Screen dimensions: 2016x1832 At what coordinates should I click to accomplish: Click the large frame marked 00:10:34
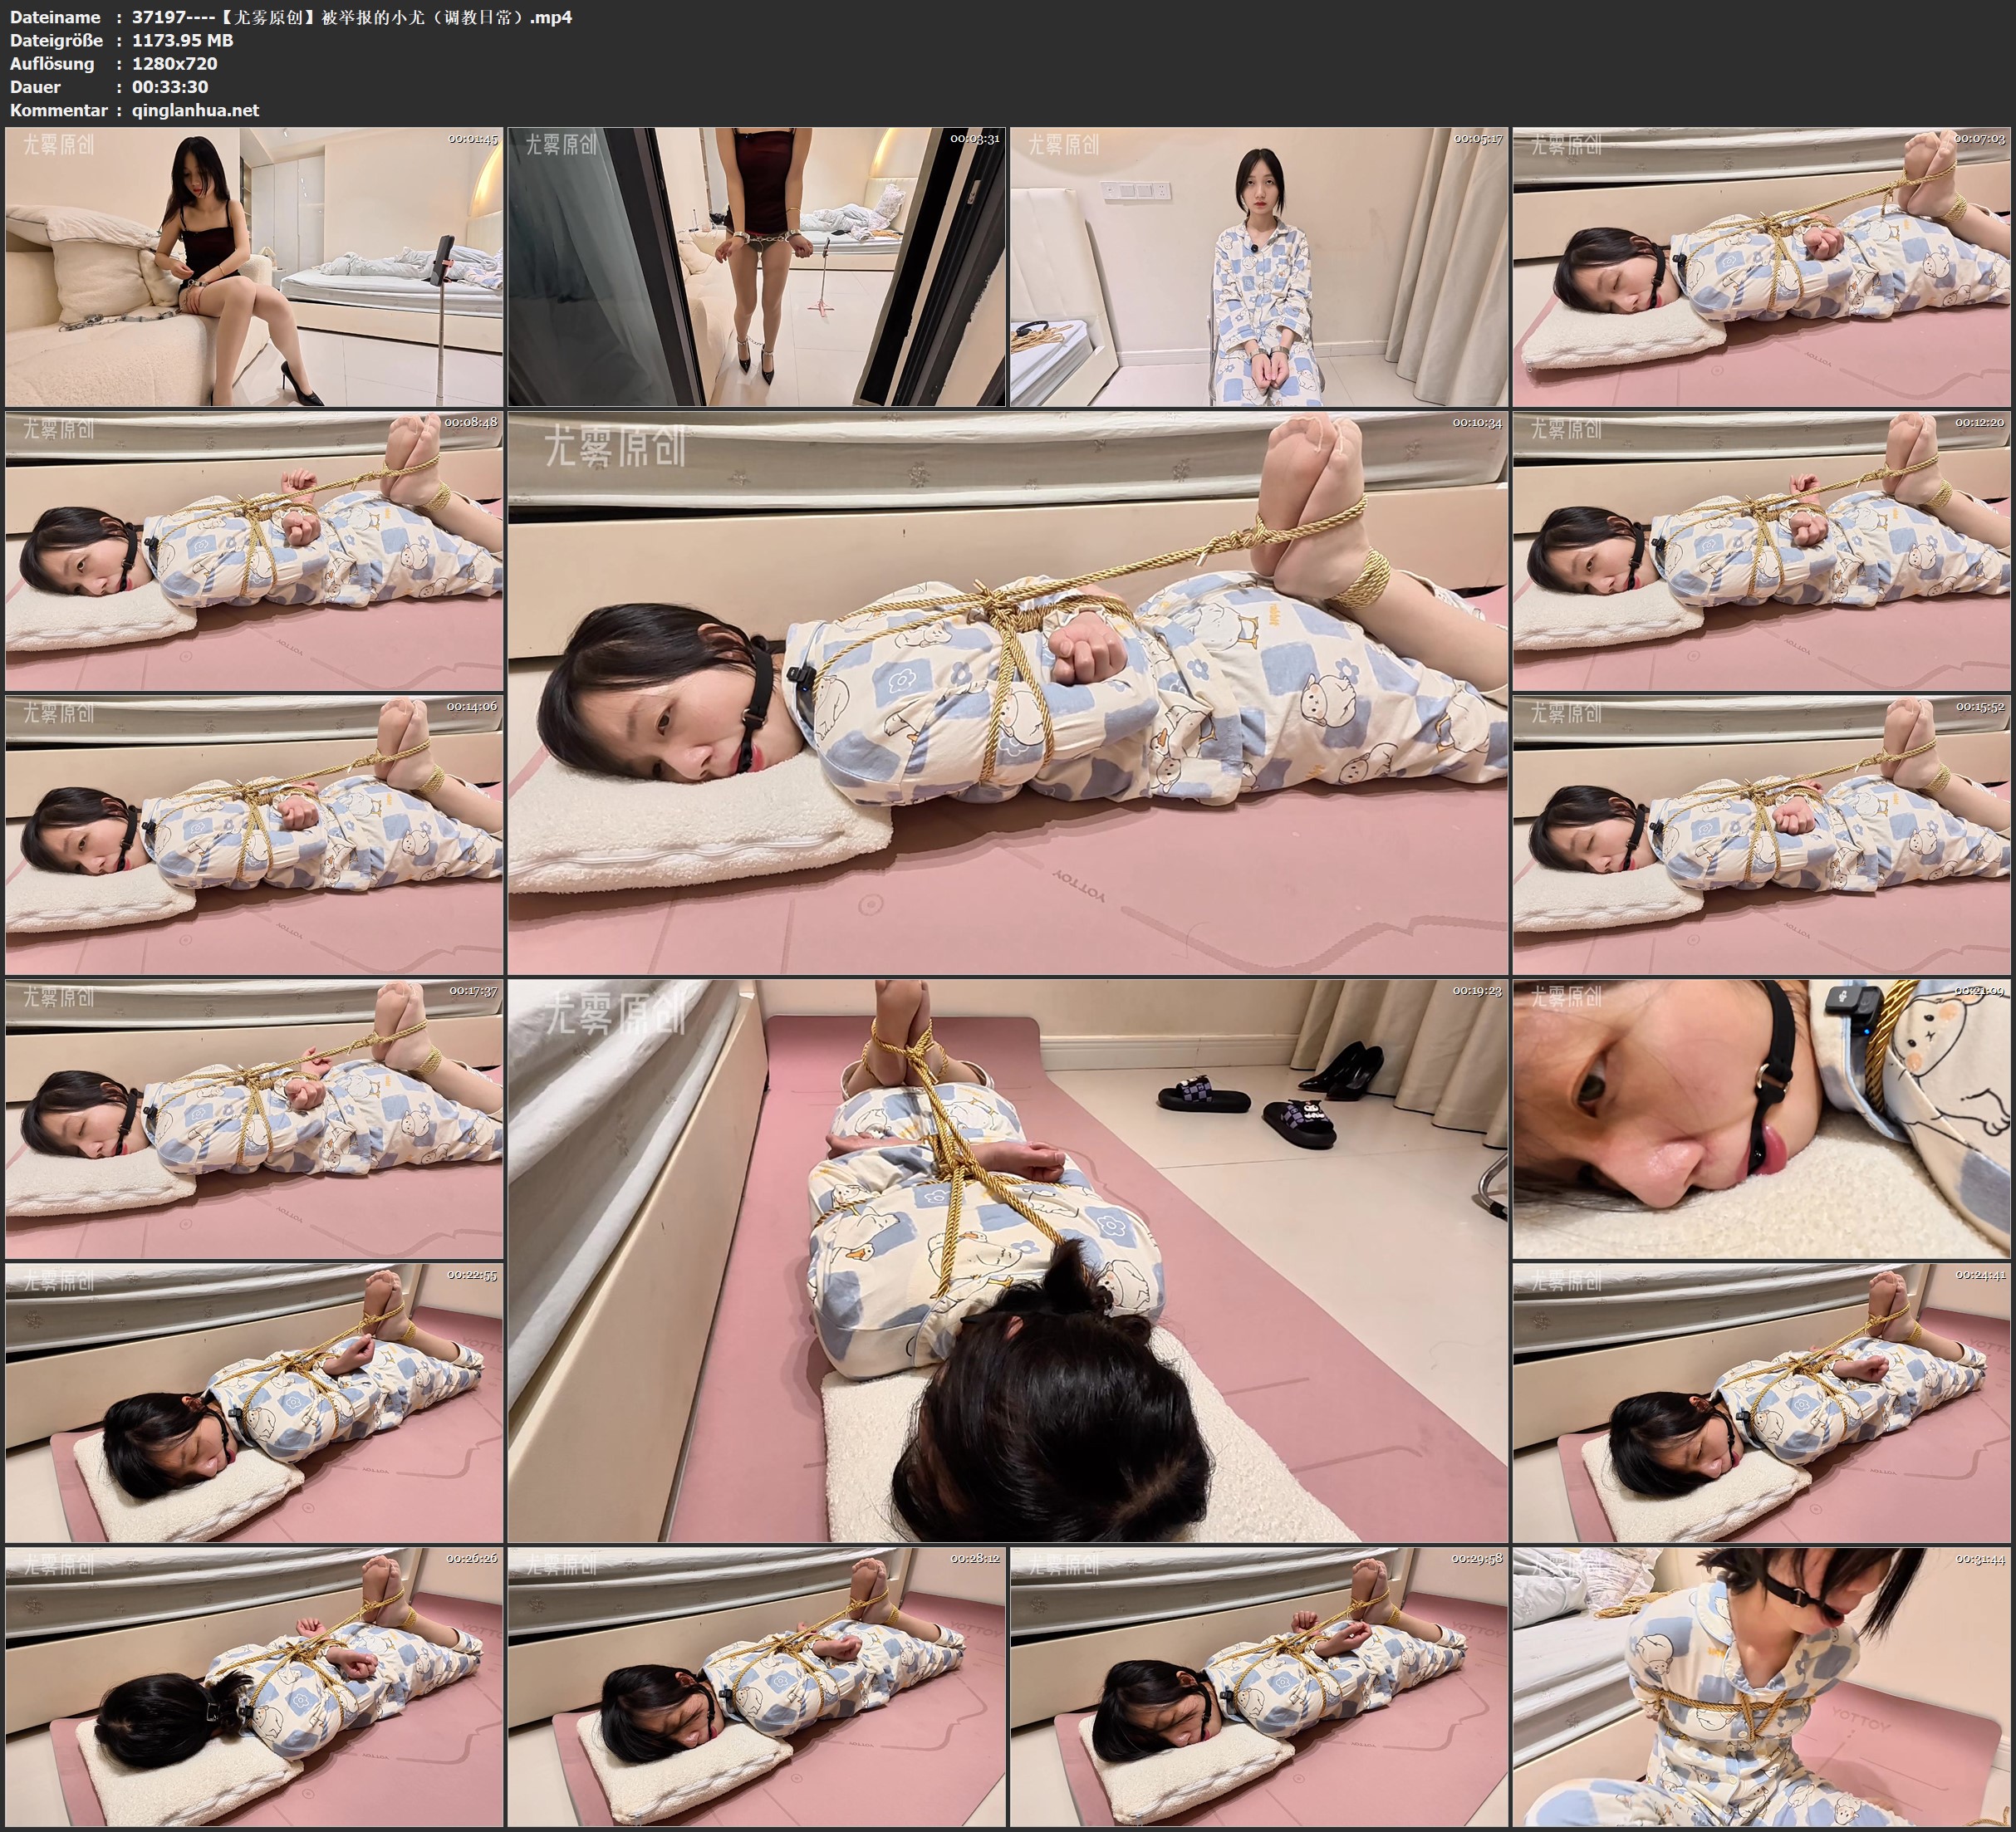[1007, 693]
